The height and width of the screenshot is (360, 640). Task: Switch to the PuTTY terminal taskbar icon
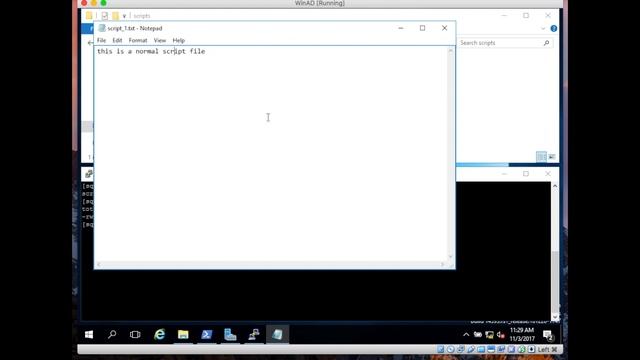[x=254, y=335]
